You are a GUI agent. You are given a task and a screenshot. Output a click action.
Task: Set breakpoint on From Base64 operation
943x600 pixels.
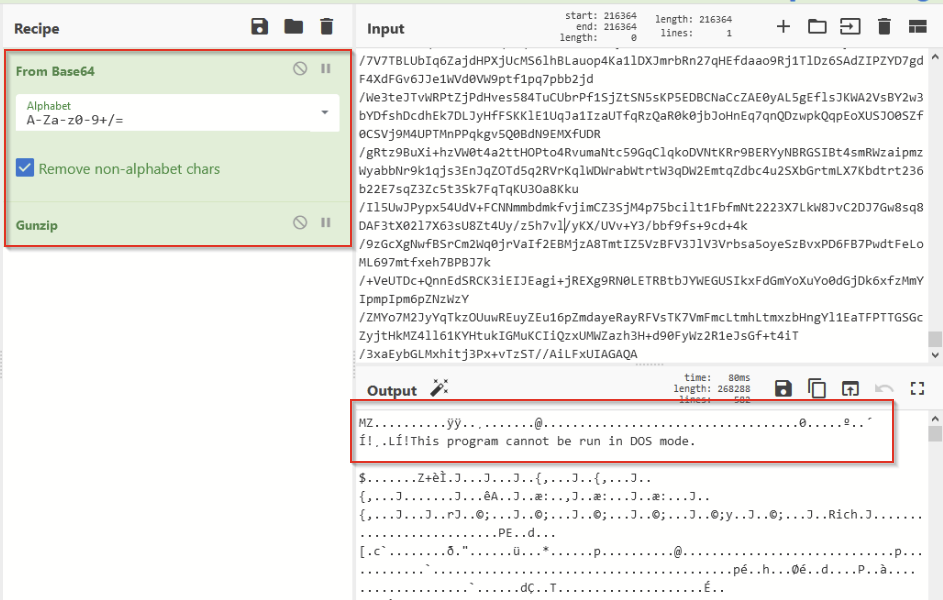tap(326, 69)
